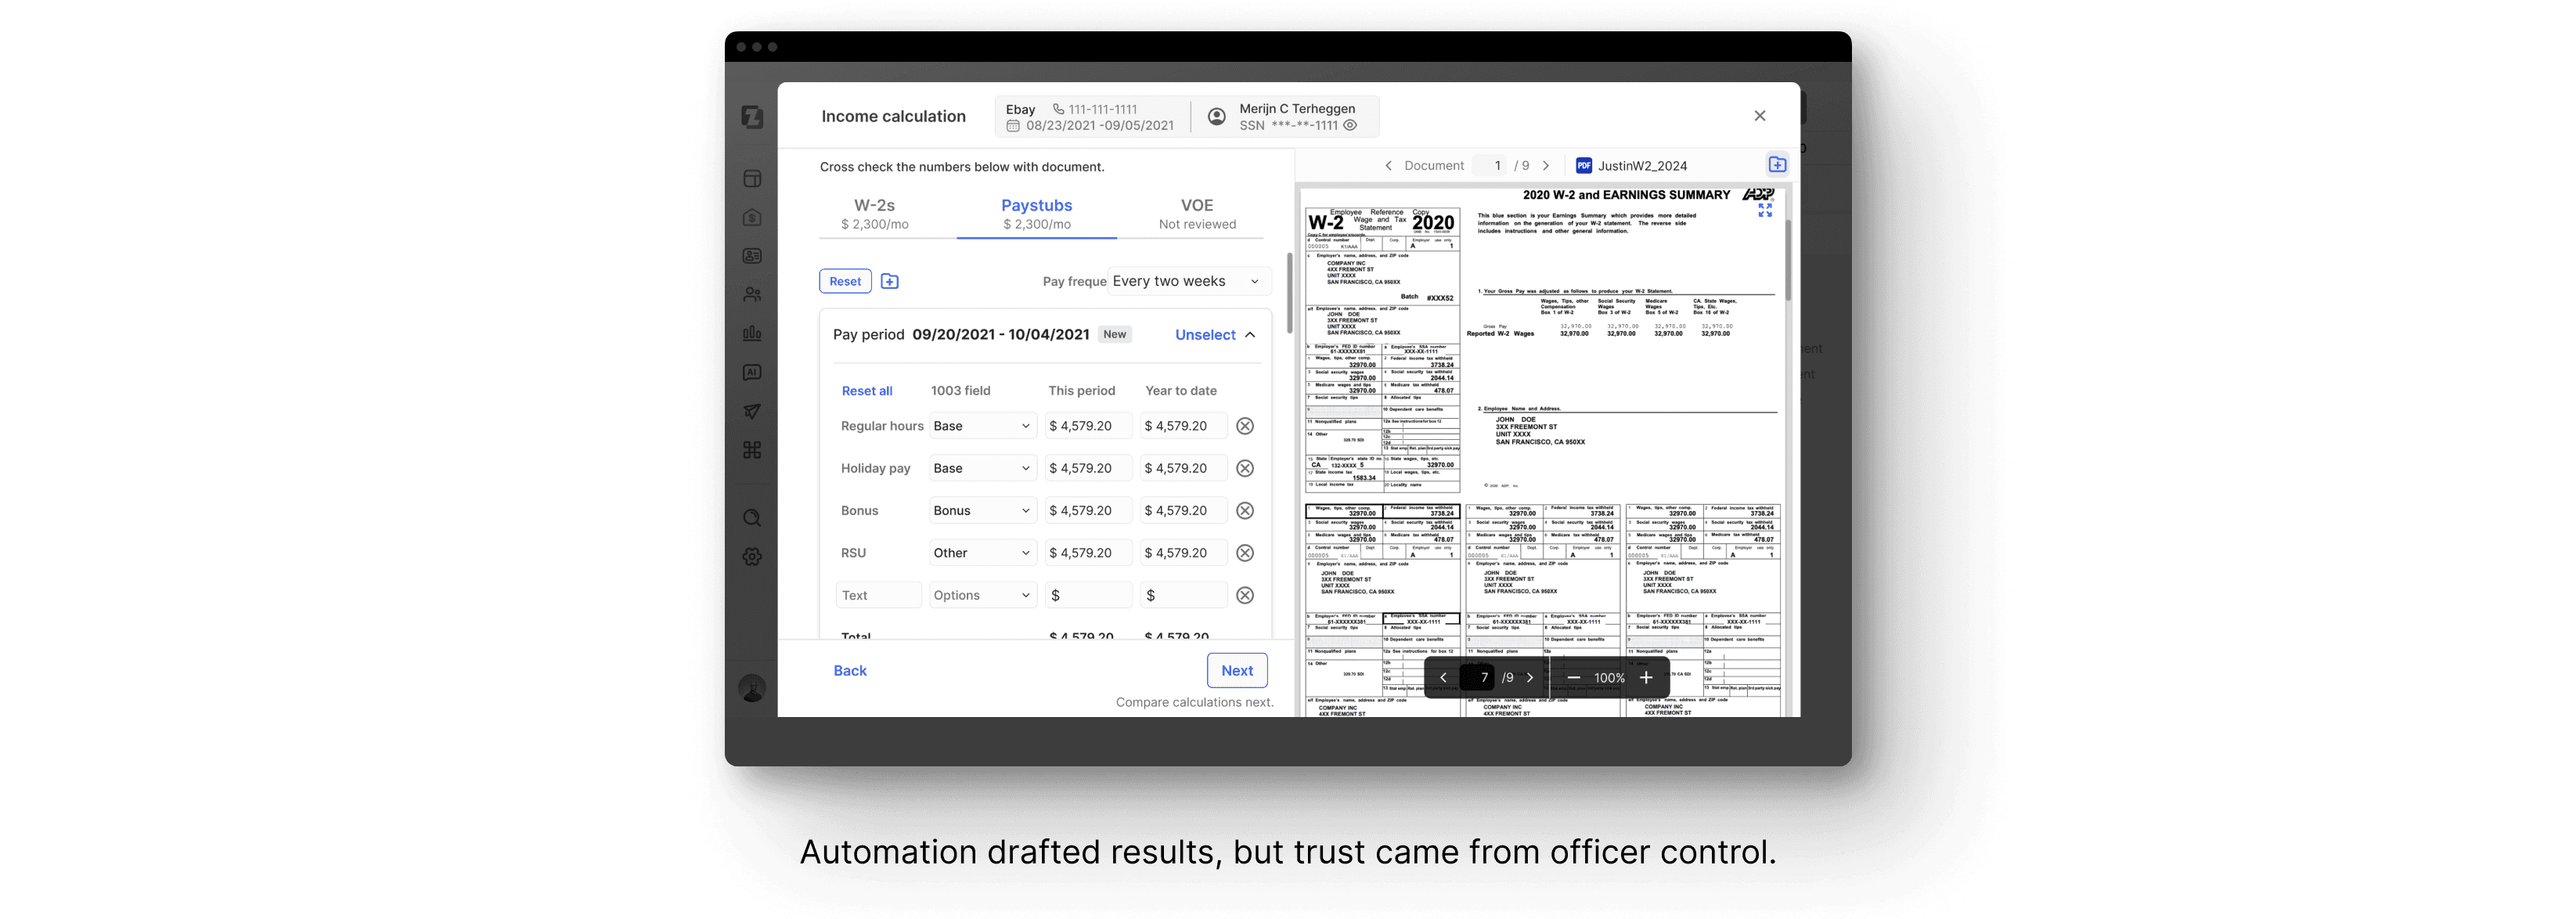Zoom out with the minus icon

[x=1573, y=677]
